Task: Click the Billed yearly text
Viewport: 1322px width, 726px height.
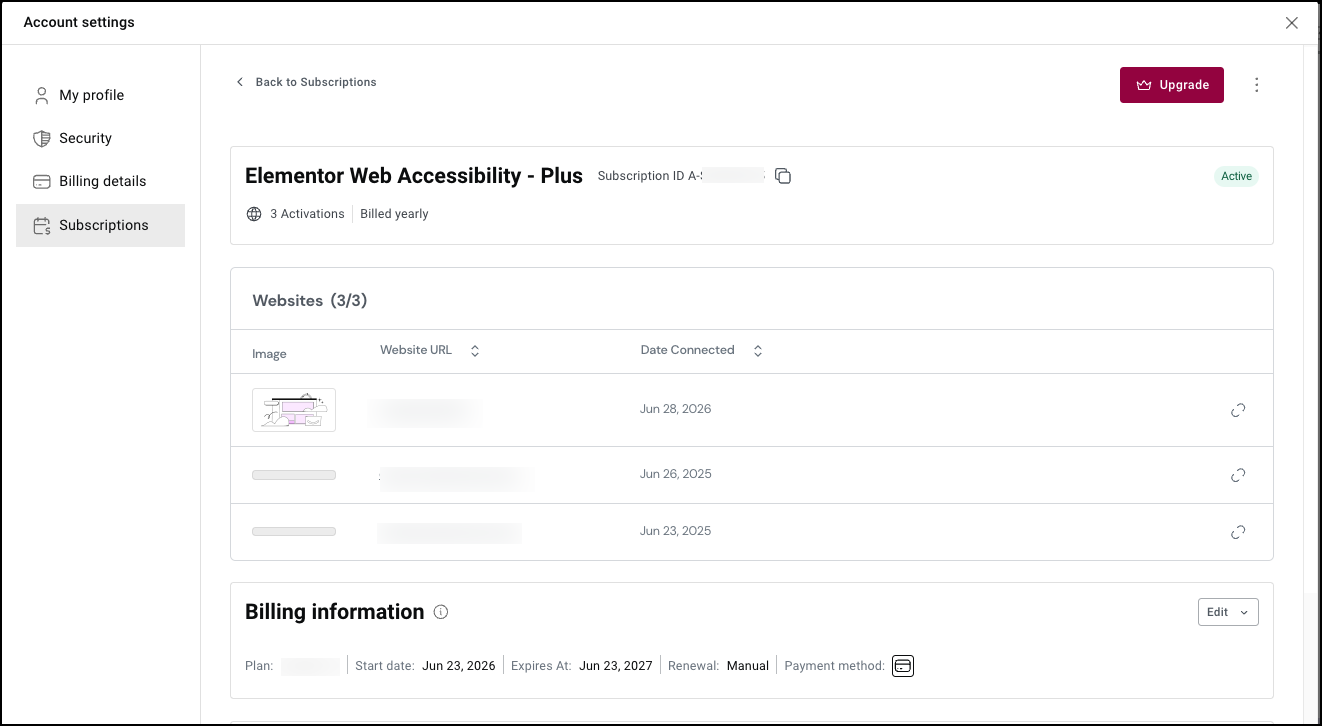Action: pos(394,214)
